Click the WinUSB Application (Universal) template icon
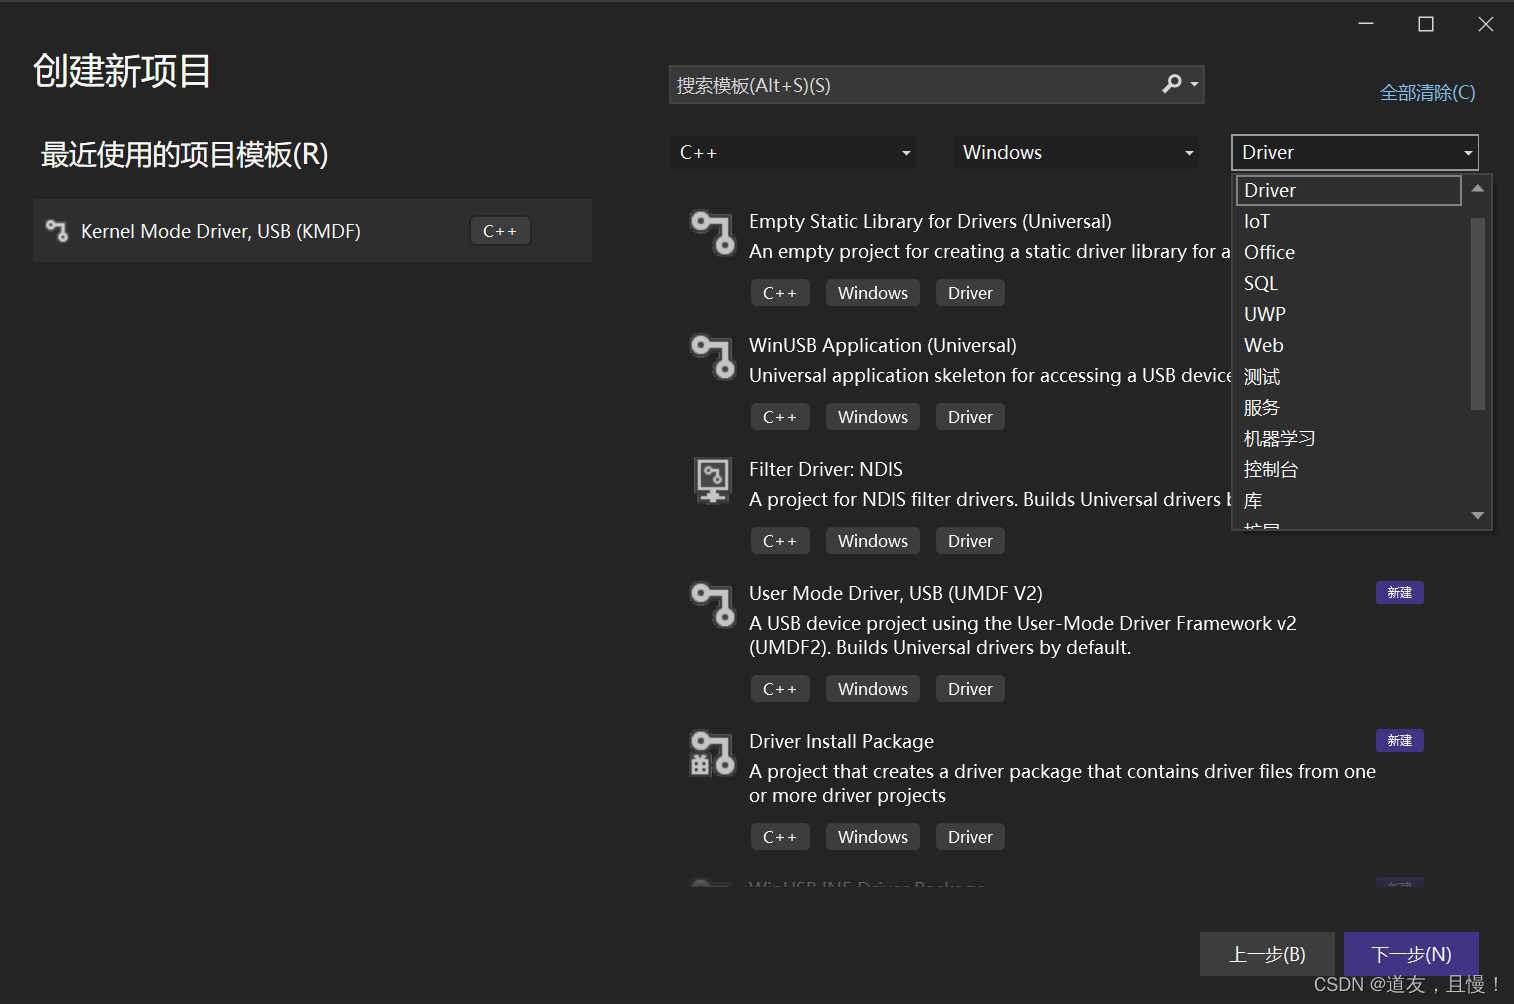This screenshot has width=1514, height=1004. [x=712, y=357]
